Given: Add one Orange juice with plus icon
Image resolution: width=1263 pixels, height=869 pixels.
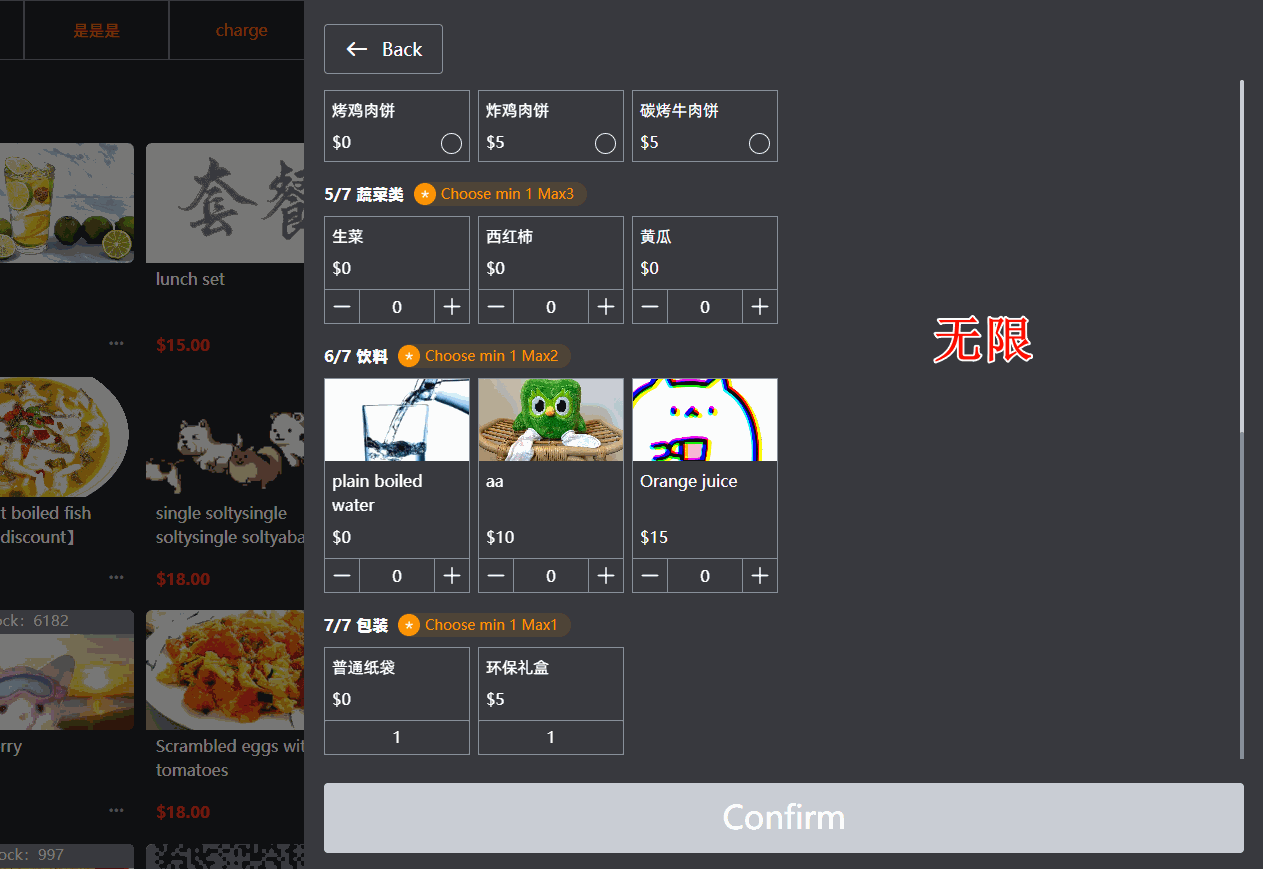Looking at the screenshot, I should (x=760, y=576).
